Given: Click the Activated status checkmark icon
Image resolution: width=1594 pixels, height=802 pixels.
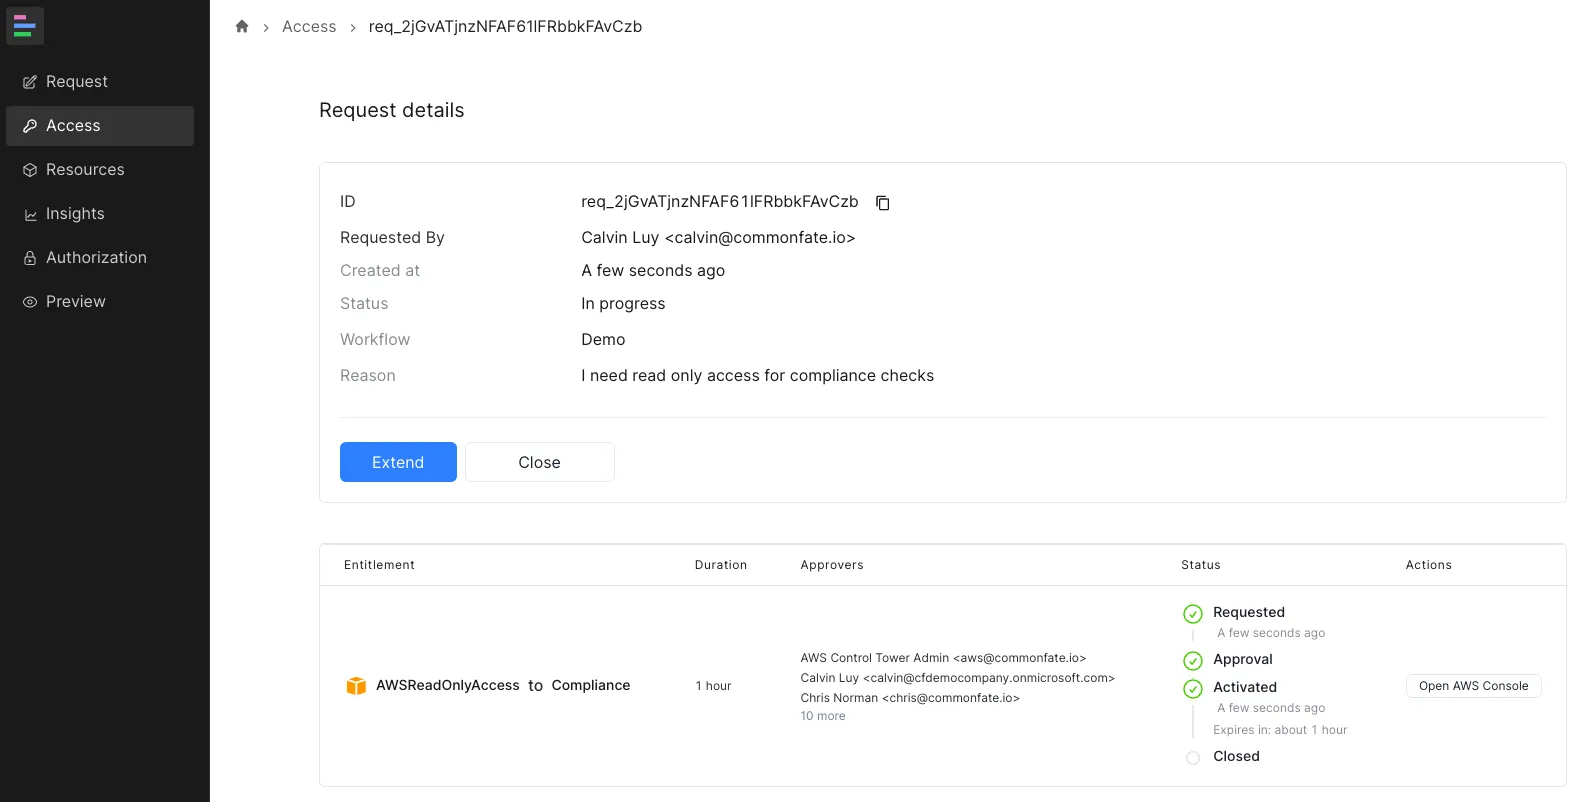Looking at the screenshot, I should pyautogui.click(x=1192, y=689).
